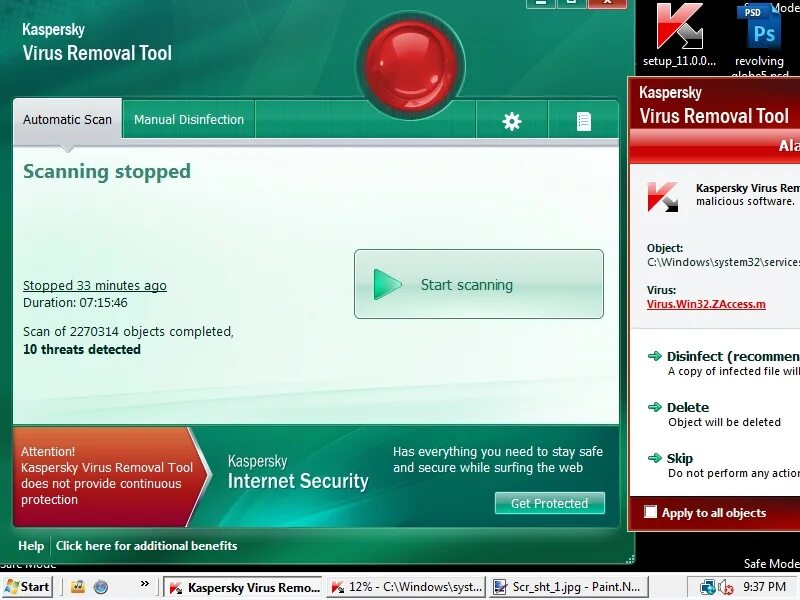Screen dimensions: 800x600
Task: Click the Scanning stopped heading
Action: tap(107, 171)
